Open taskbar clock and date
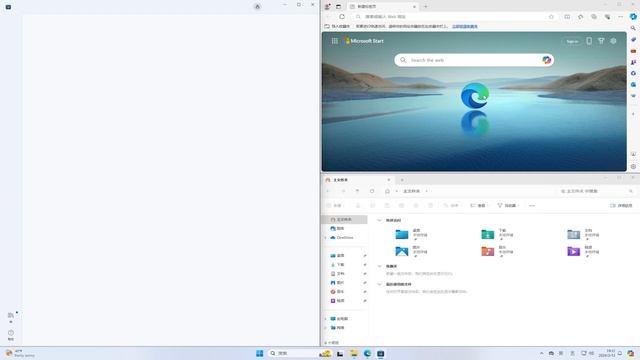 [607, 353]
